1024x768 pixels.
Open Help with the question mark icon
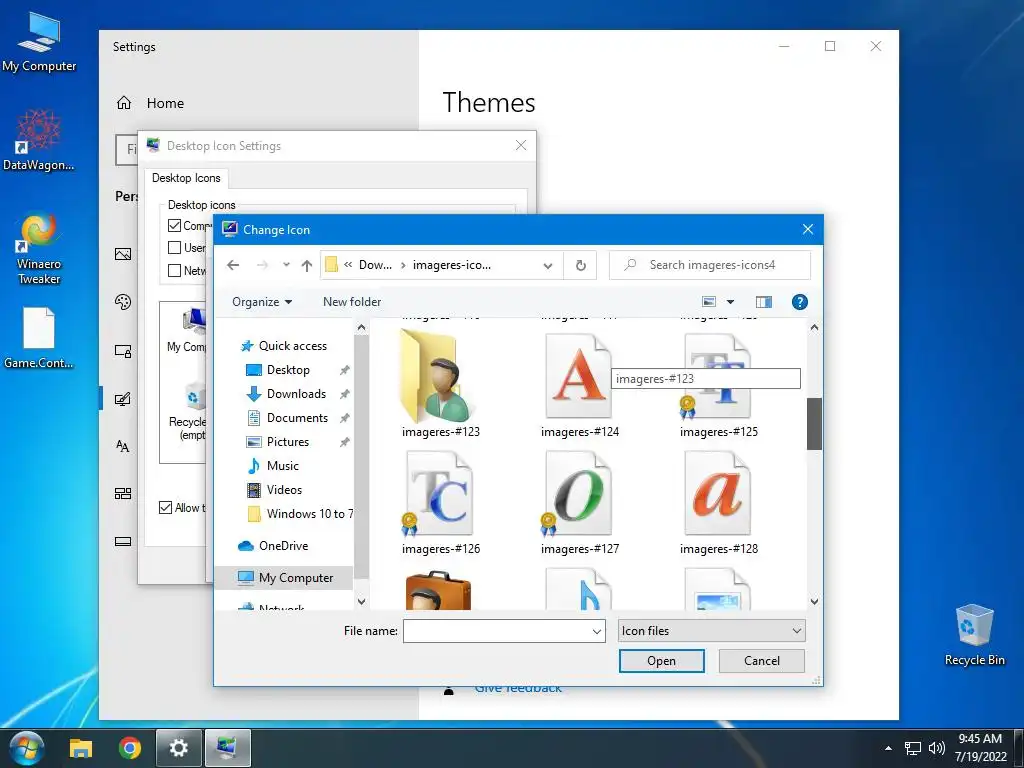(x=799, y=302)
